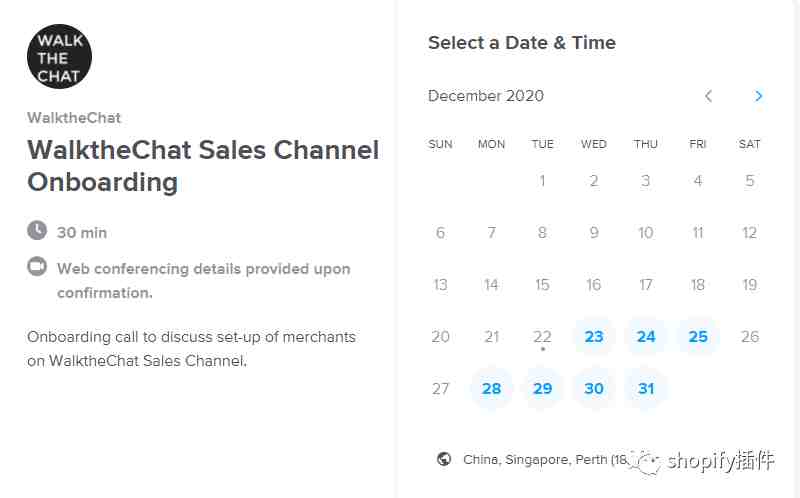
Task: Choose December 29 on the calendar
Action: pos(542,389)
